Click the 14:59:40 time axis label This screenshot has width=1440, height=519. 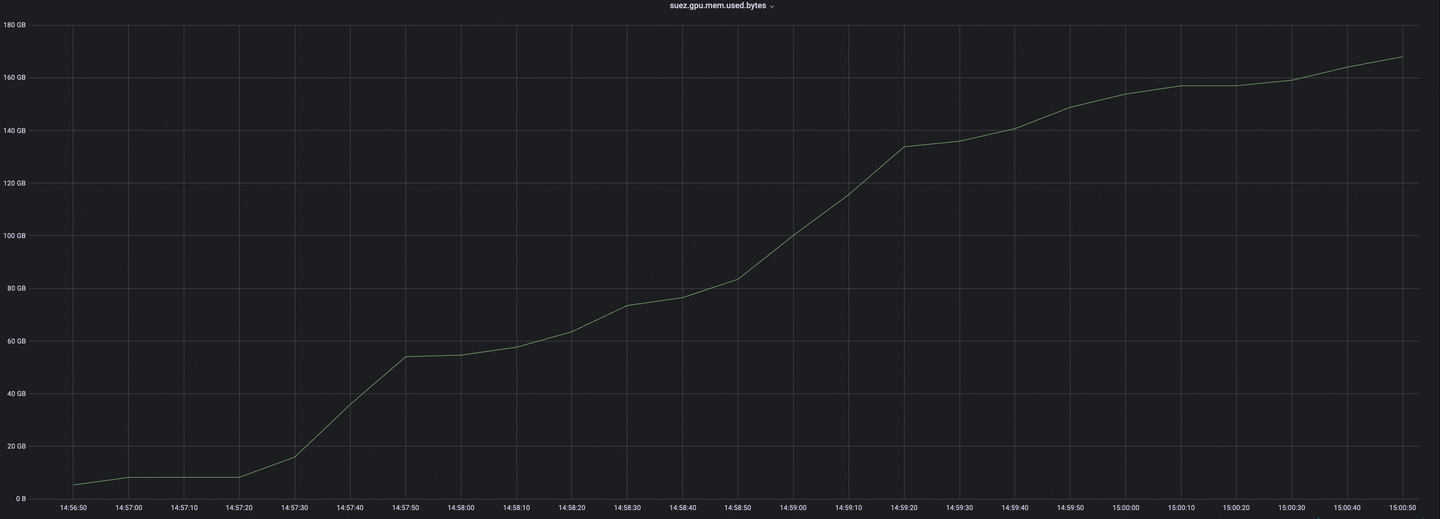point(1015,508)
